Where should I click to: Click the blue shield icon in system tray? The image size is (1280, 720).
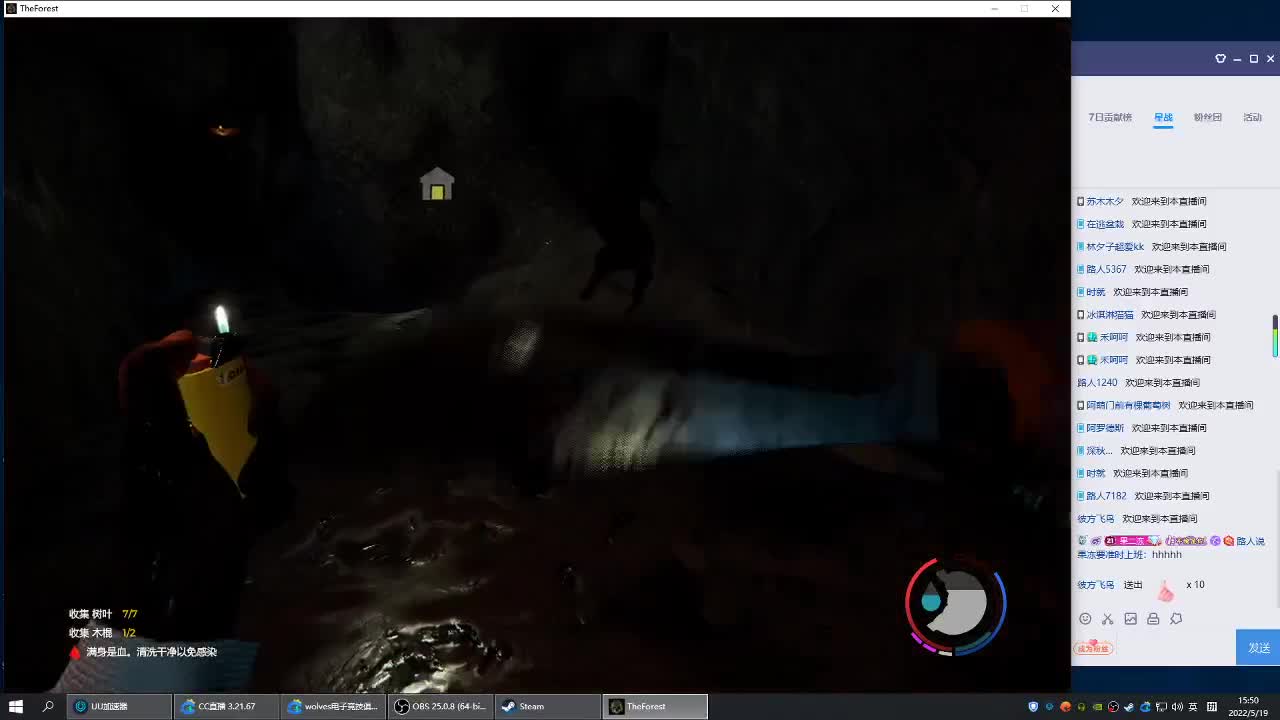coord(1033,707)
